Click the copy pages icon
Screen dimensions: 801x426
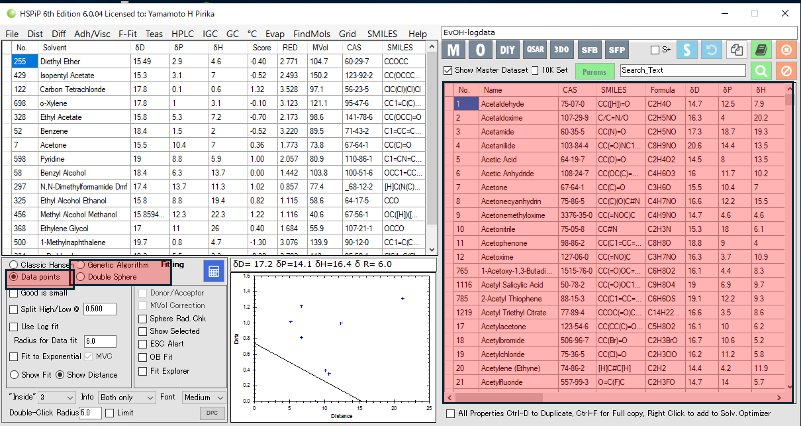736,49
